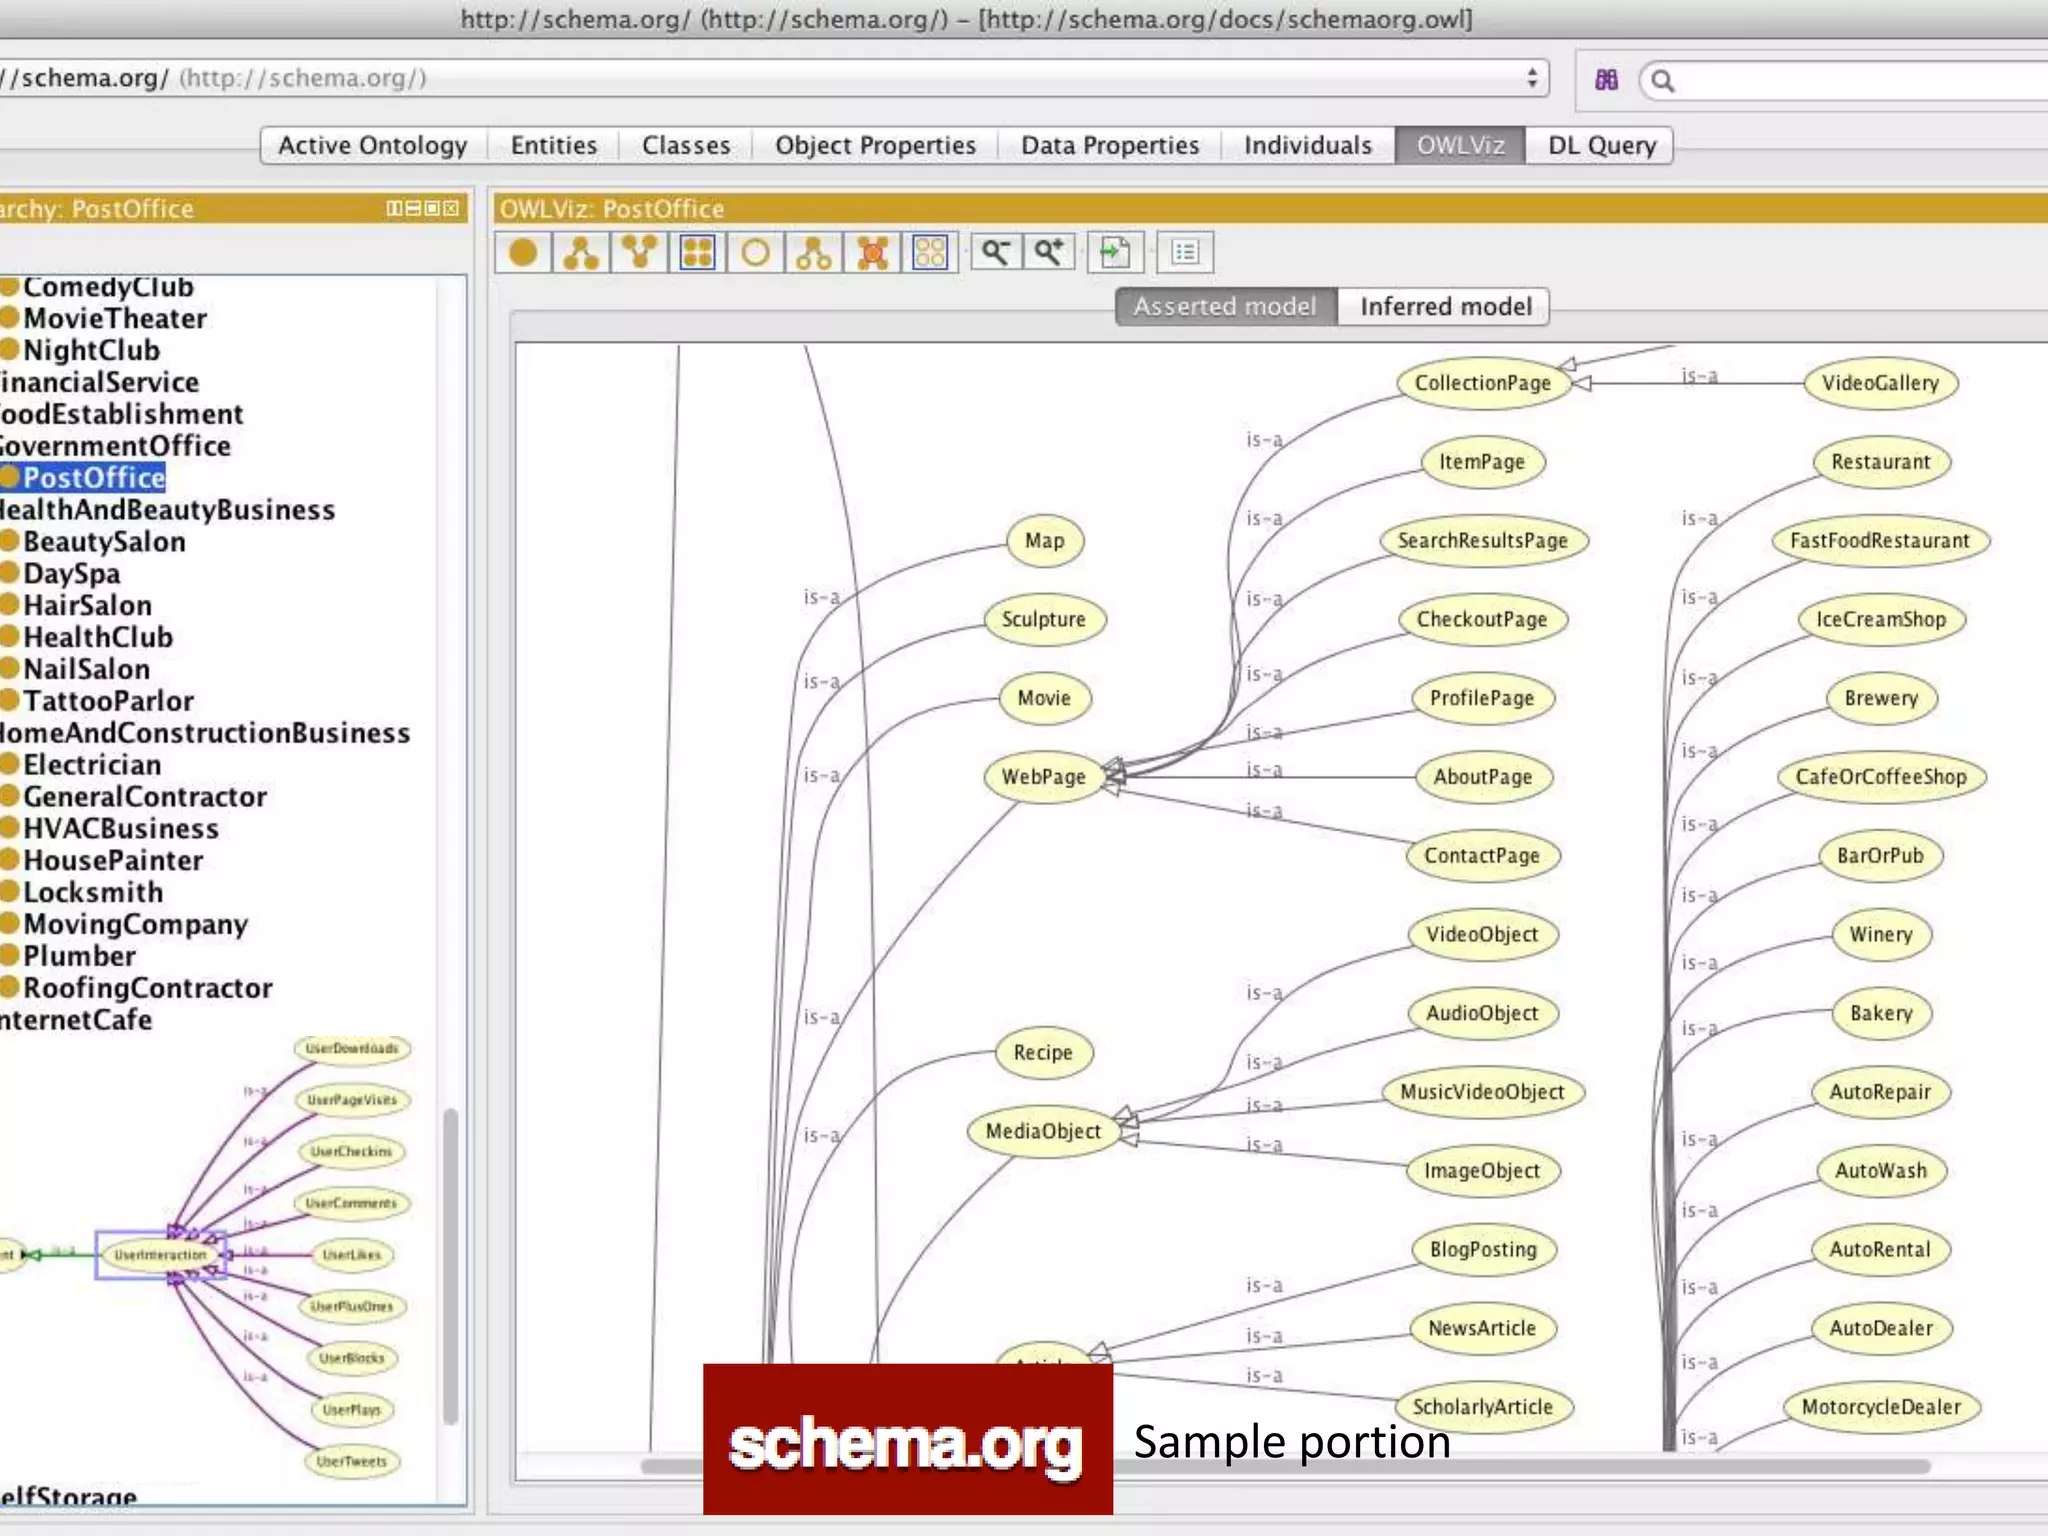This screenshot has height=1536, width=2048.
Task: Click the Show superclasses toolbar icon
Action: [x=639, y=252]
